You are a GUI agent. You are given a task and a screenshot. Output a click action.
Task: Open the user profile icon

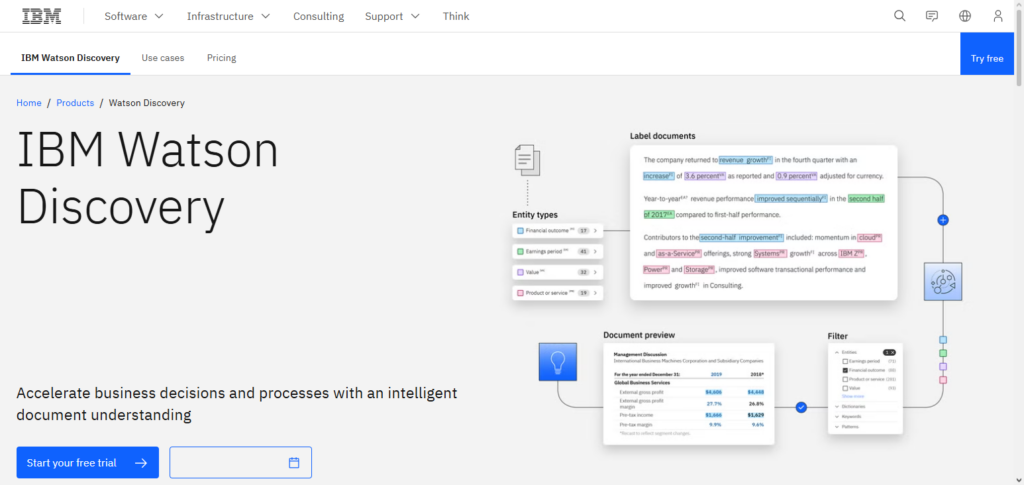coord(997,16)
